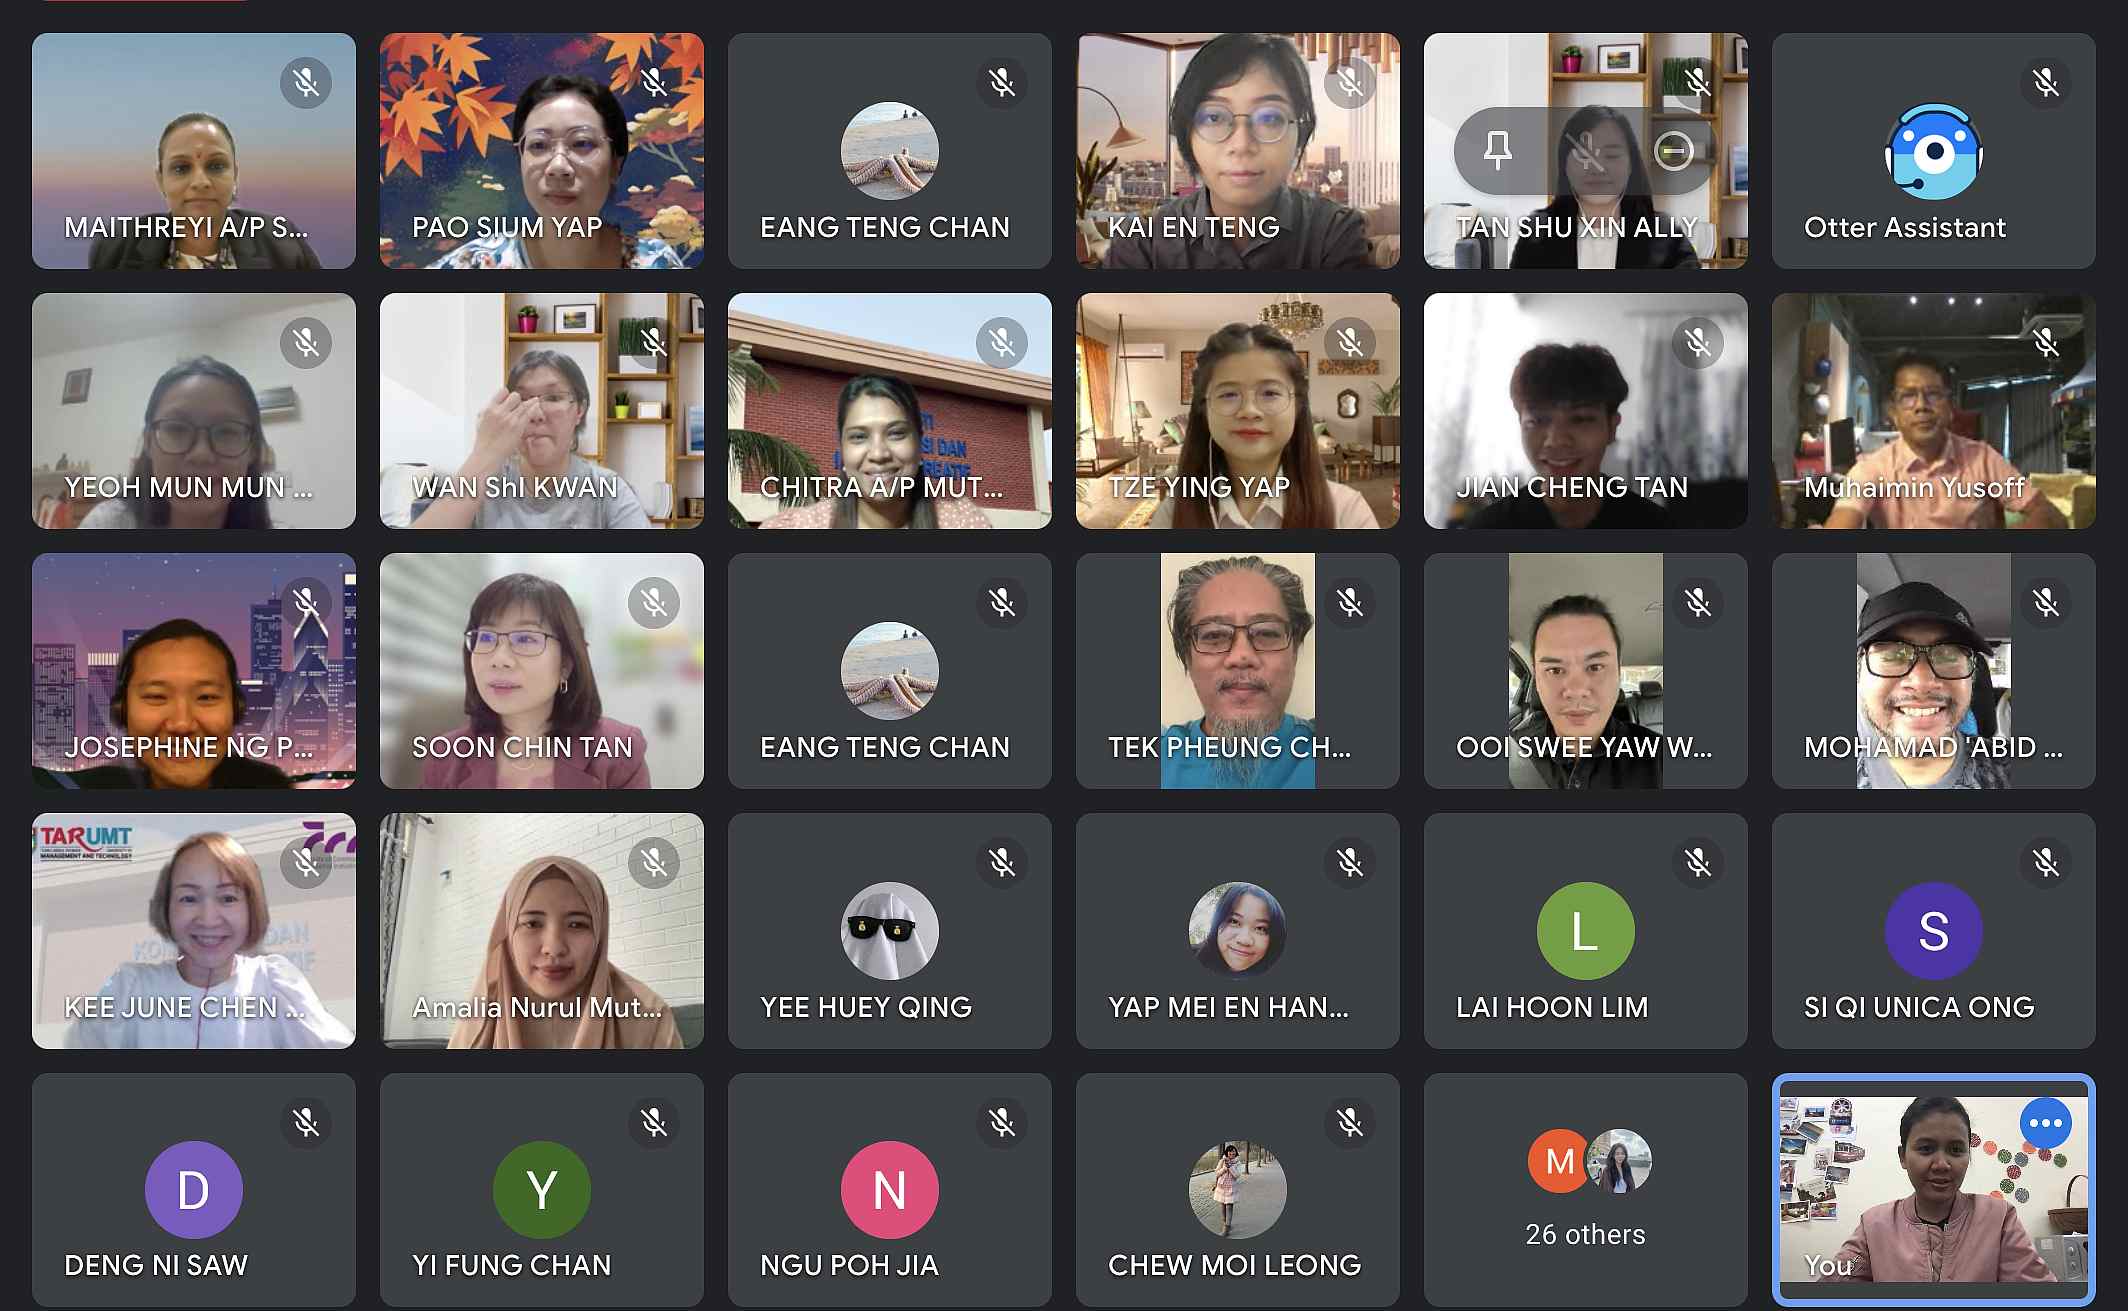This screenshot has width=2128, height=1311.
Task: Select the Otter Assistant avatar
Action: click(1933, 151)
